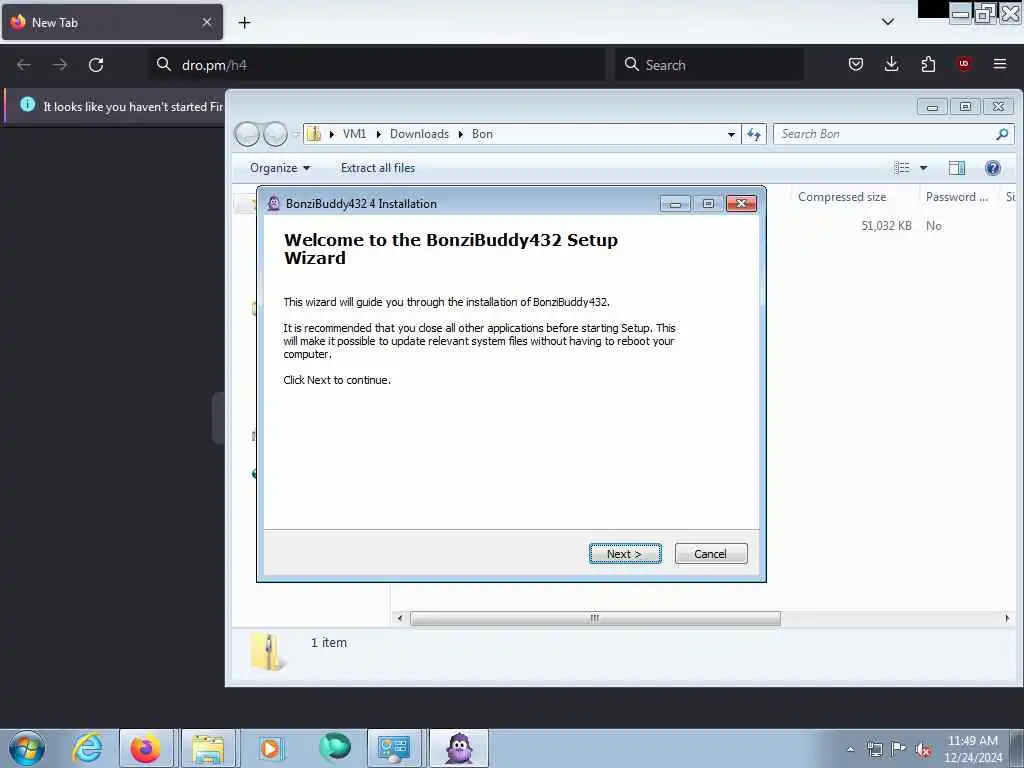Open green round taskbar app icon
Screen dimensions: 1024x768
pos(334,747)
